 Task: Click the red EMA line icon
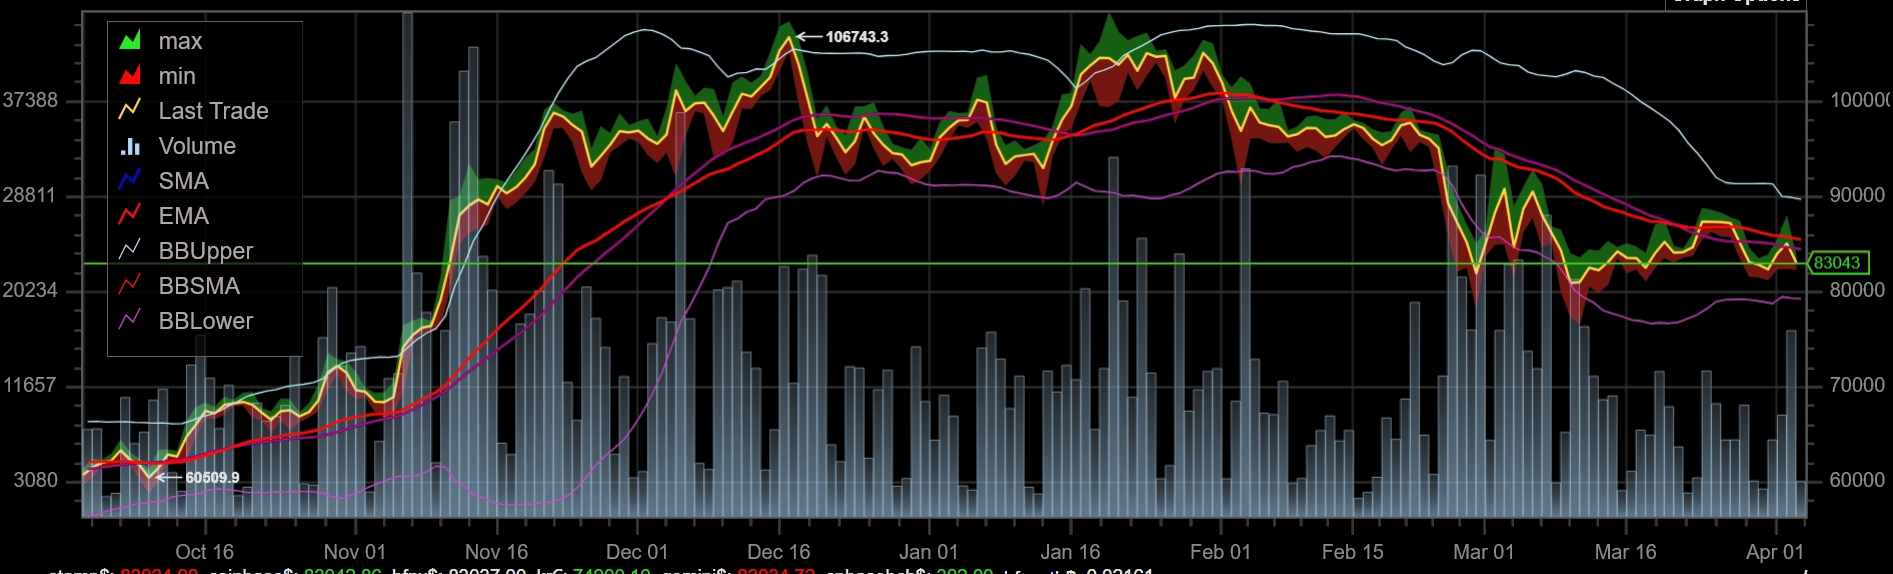130,216
